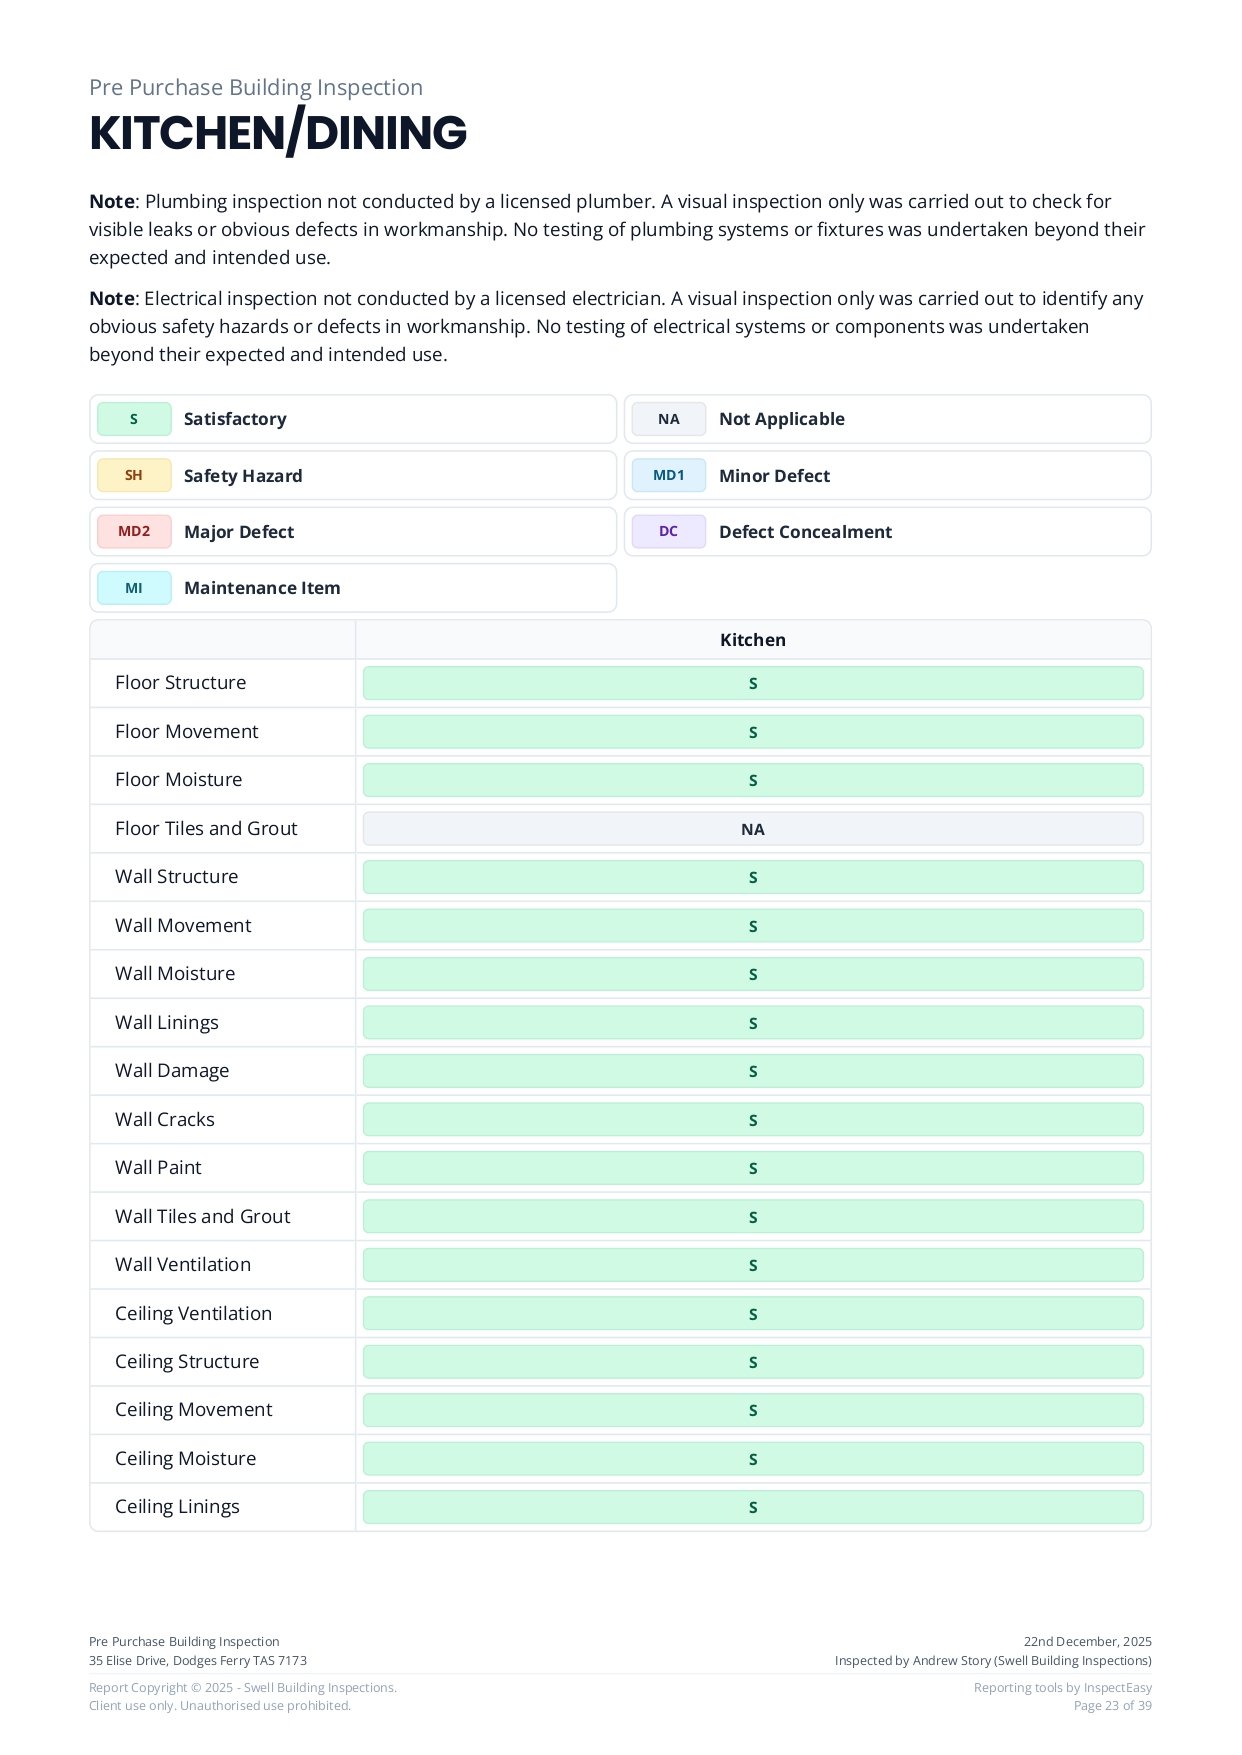Click the blue MD1 Minor Defect badge
This screenshot has height=1755, width=1242.
(668, 475)
